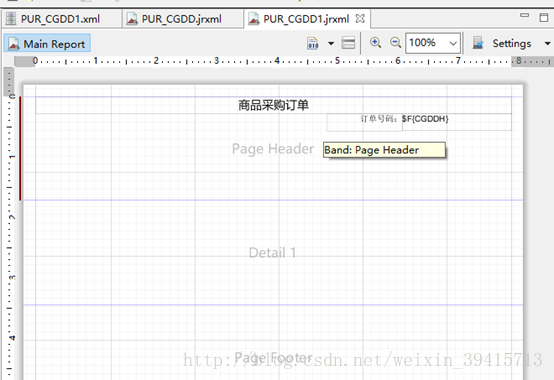
Task: Click PUR_CGDD1.jrxml report icon in tab
Action: coord(253,18)
